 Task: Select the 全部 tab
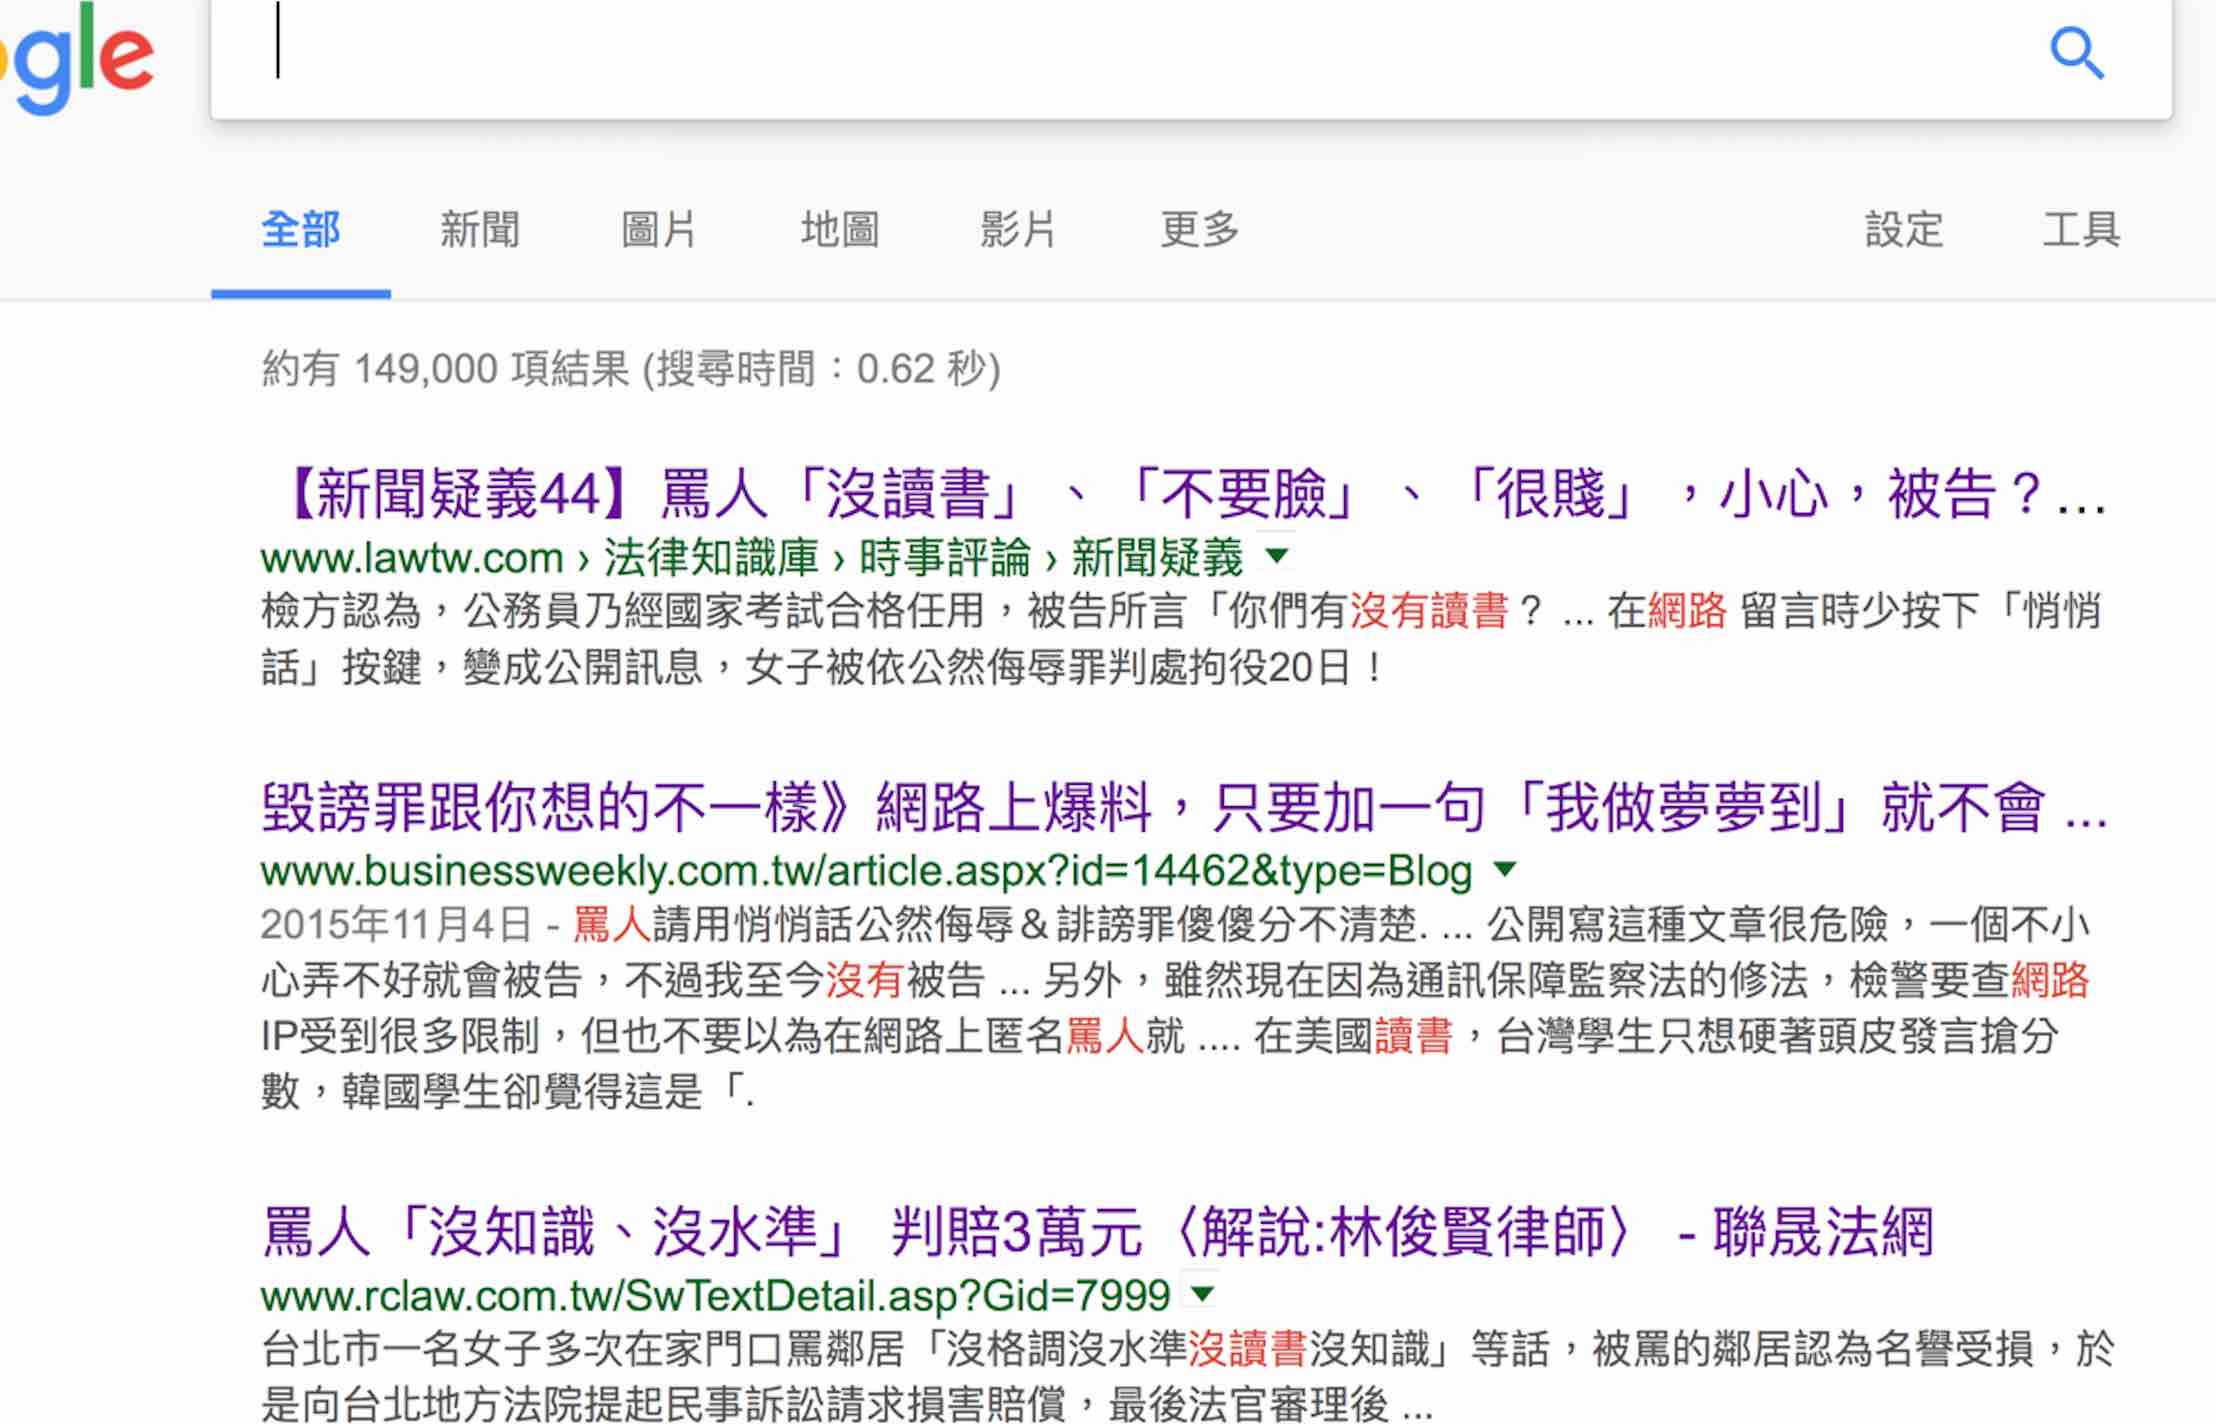click(x=300, y=230)
